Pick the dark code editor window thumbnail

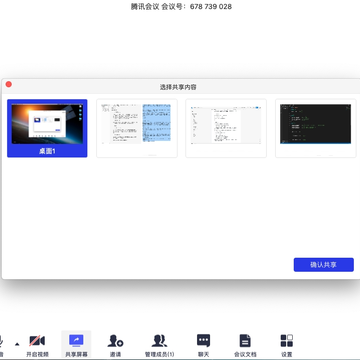pos(315,128)
